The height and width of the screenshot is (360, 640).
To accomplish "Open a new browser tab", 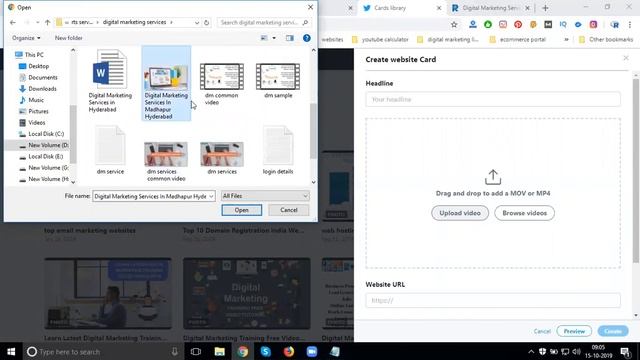I will coord(545,8).
